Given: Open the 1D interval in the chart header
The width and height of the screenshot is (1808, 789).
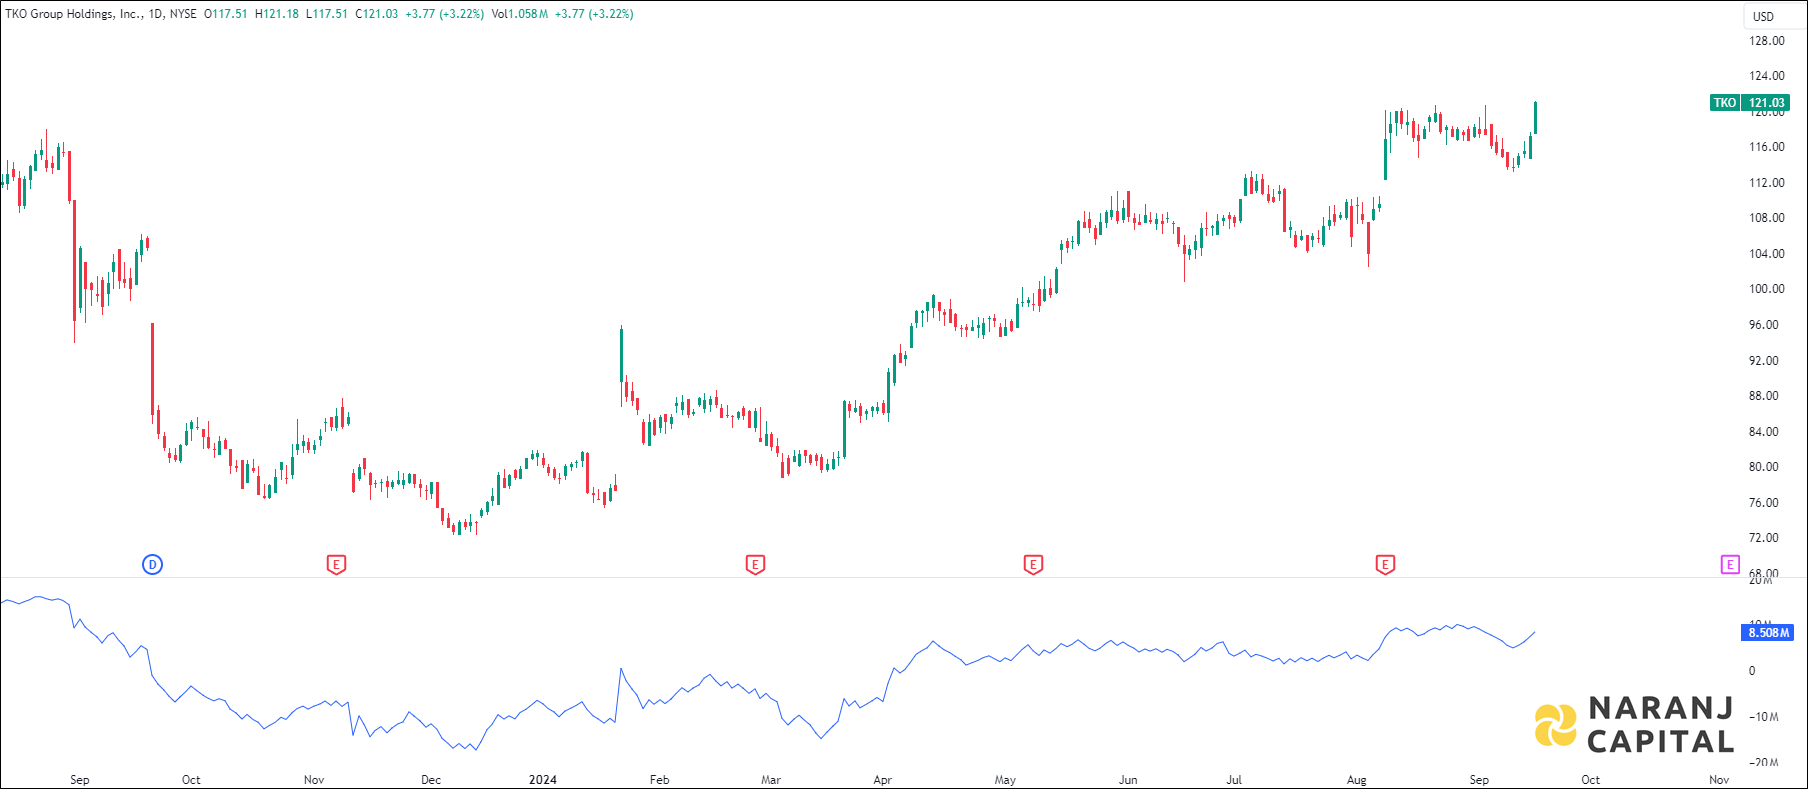Looking at the screenshot, I should click(156, 14).
